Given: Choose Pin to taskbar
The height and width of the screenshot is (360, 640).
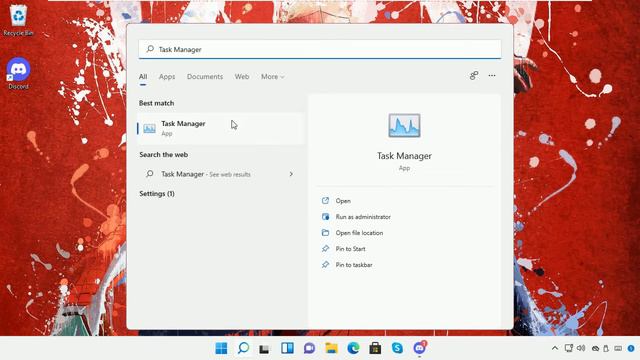Looking at the screenshot, I should coord(354,265).
